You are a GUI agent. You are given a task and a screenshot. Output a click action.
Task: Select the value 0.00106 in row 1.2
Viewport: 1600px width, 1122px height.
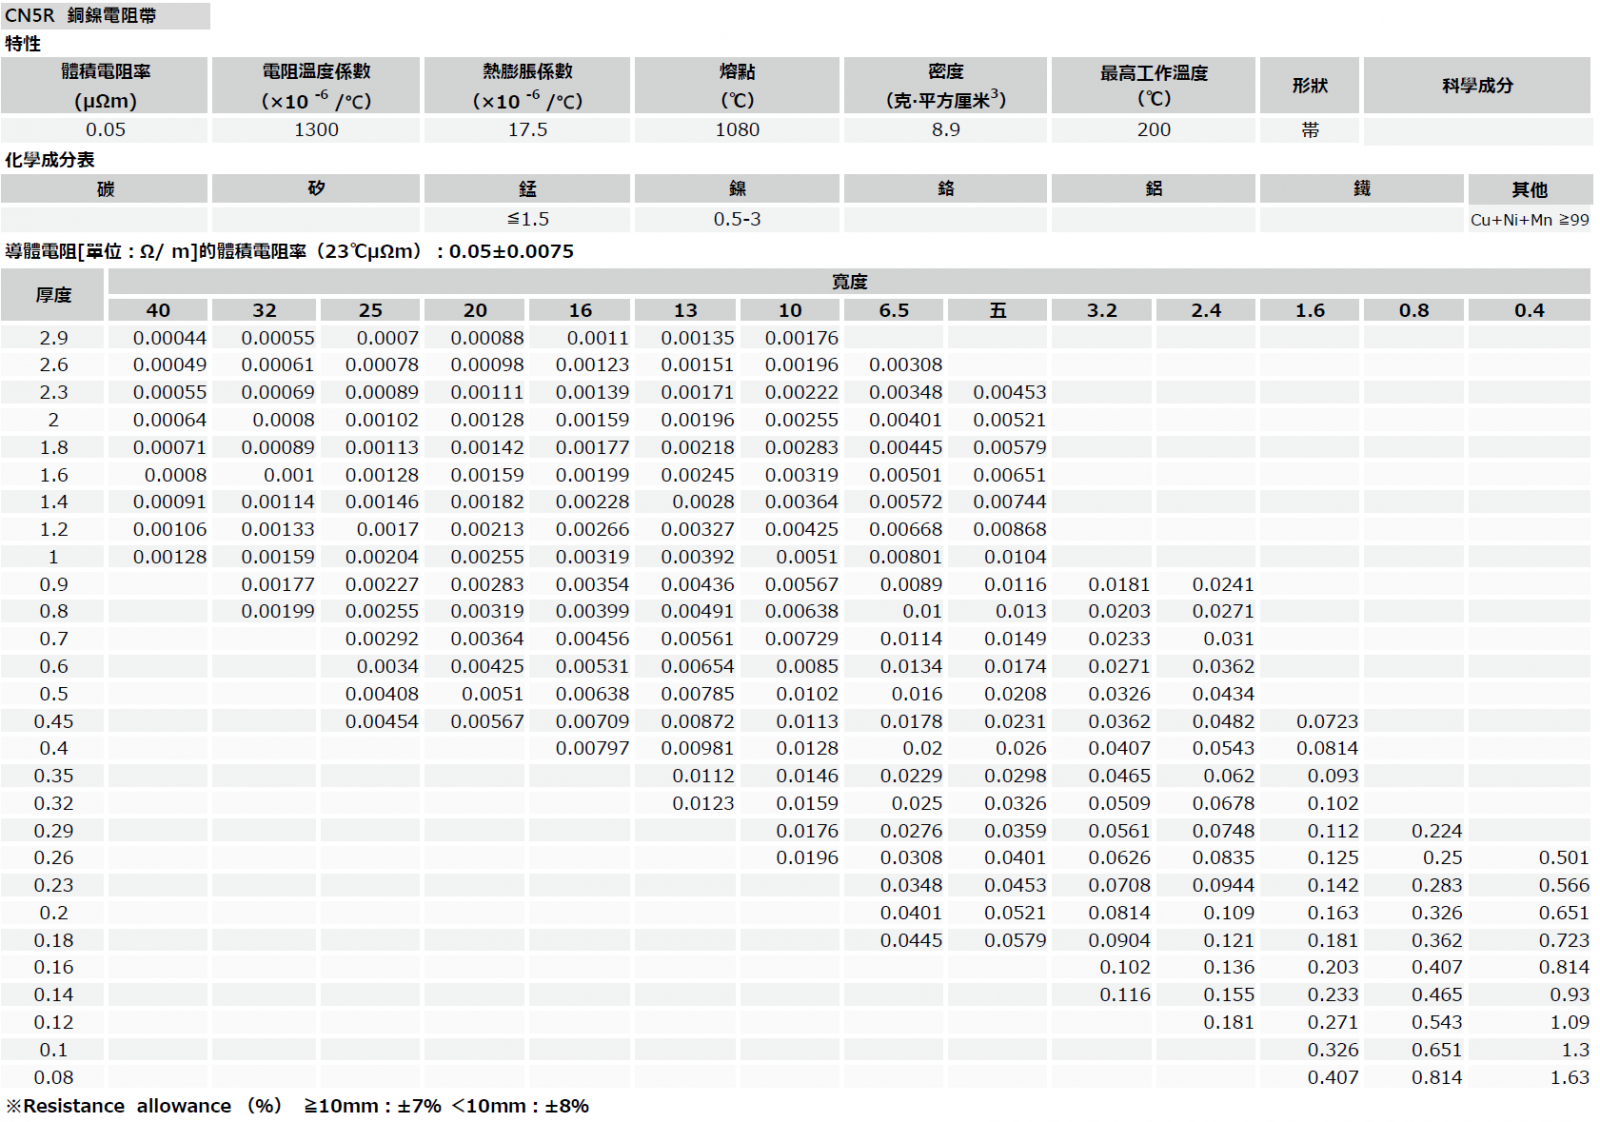click(170, 529)
